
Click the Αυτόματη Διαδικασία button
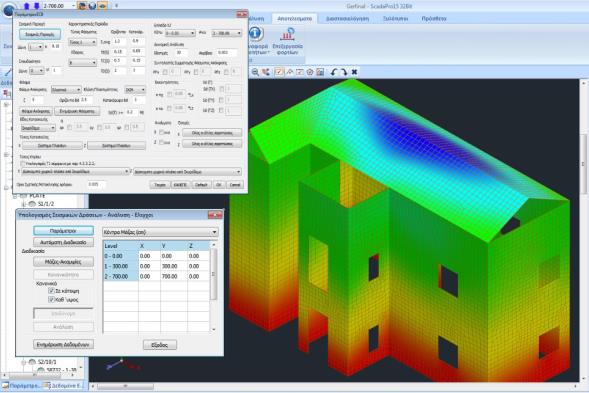coord(63,242)
